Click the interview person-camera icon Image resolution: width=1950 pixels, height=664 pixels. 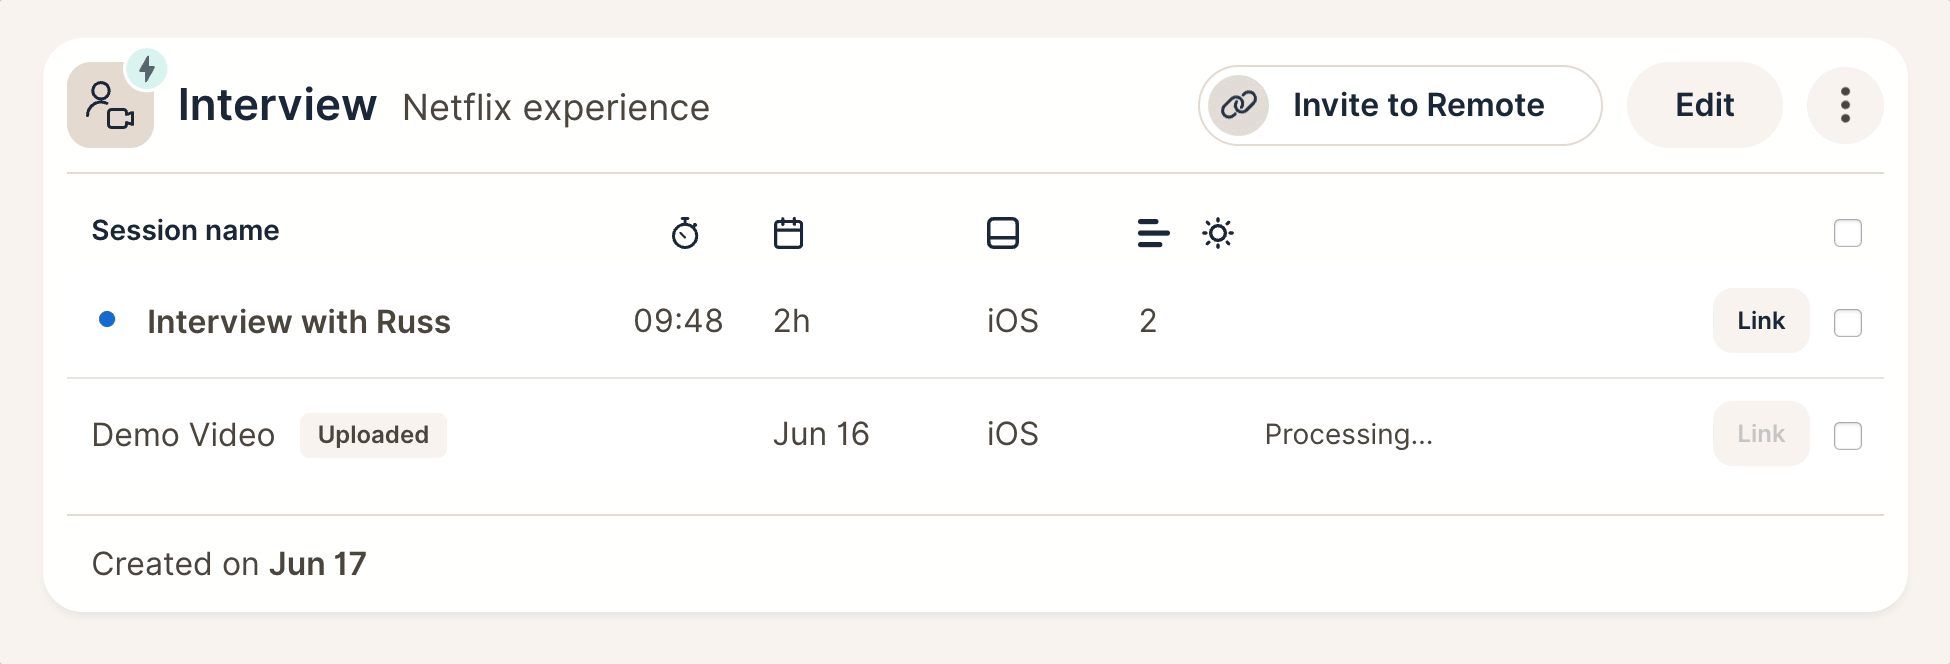click(x=110, y=105)
